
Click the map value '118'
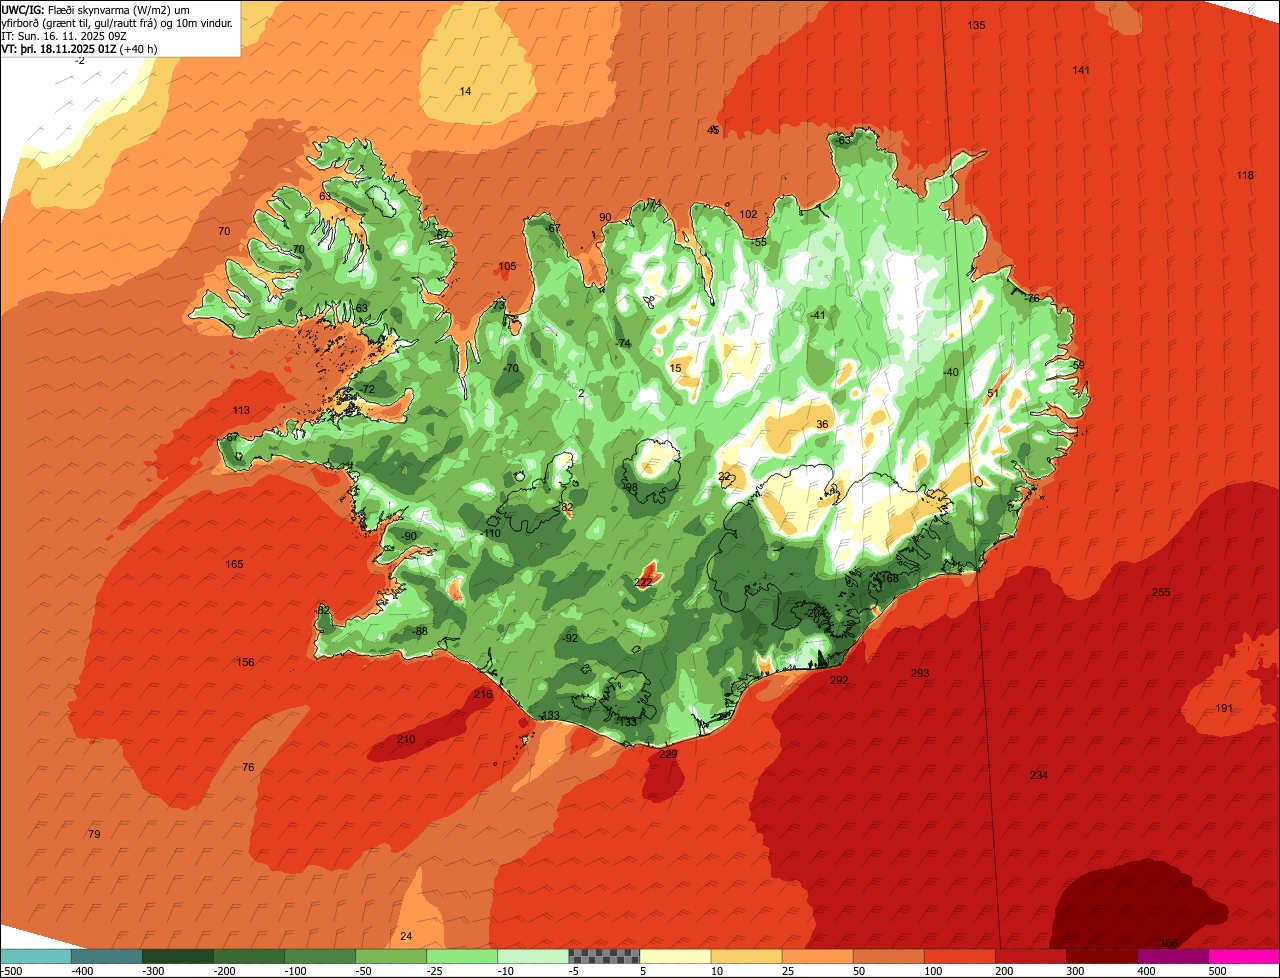coord(1245,176)
